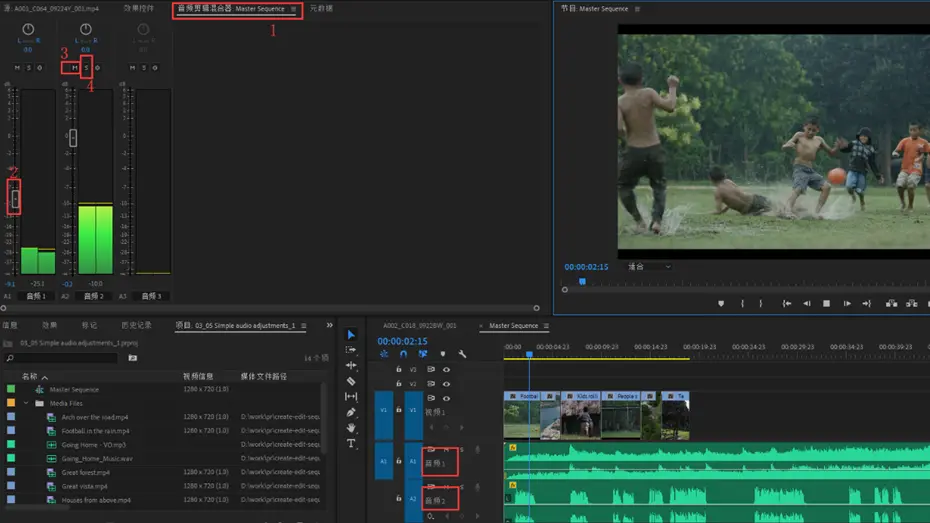Click the project panel search field
The height and width of the screenshot is (523, 930).
click(65, 357)
